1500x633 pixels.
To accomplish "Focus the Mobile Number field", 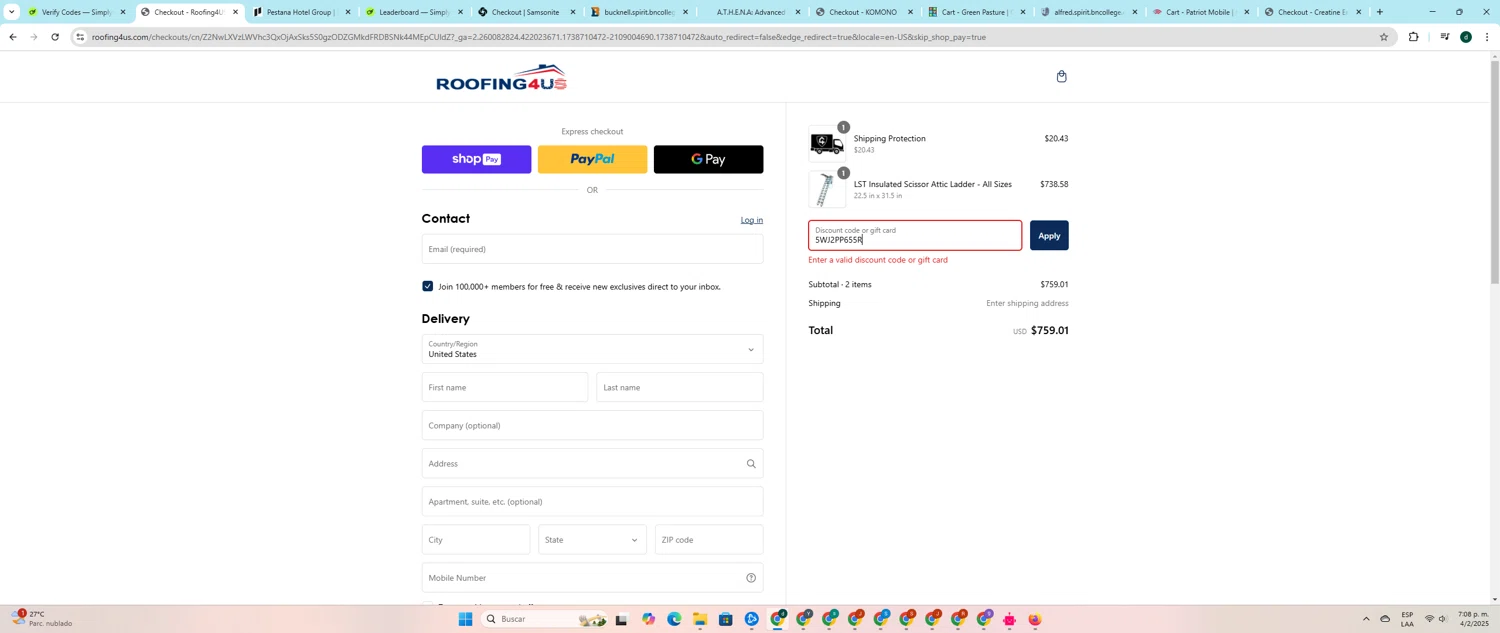I will click(592, 578).
